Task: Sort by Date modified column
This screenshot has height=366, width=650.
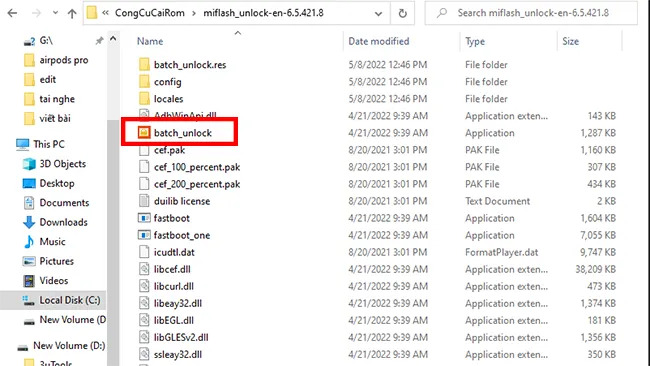Action: (x=378, y=41)
